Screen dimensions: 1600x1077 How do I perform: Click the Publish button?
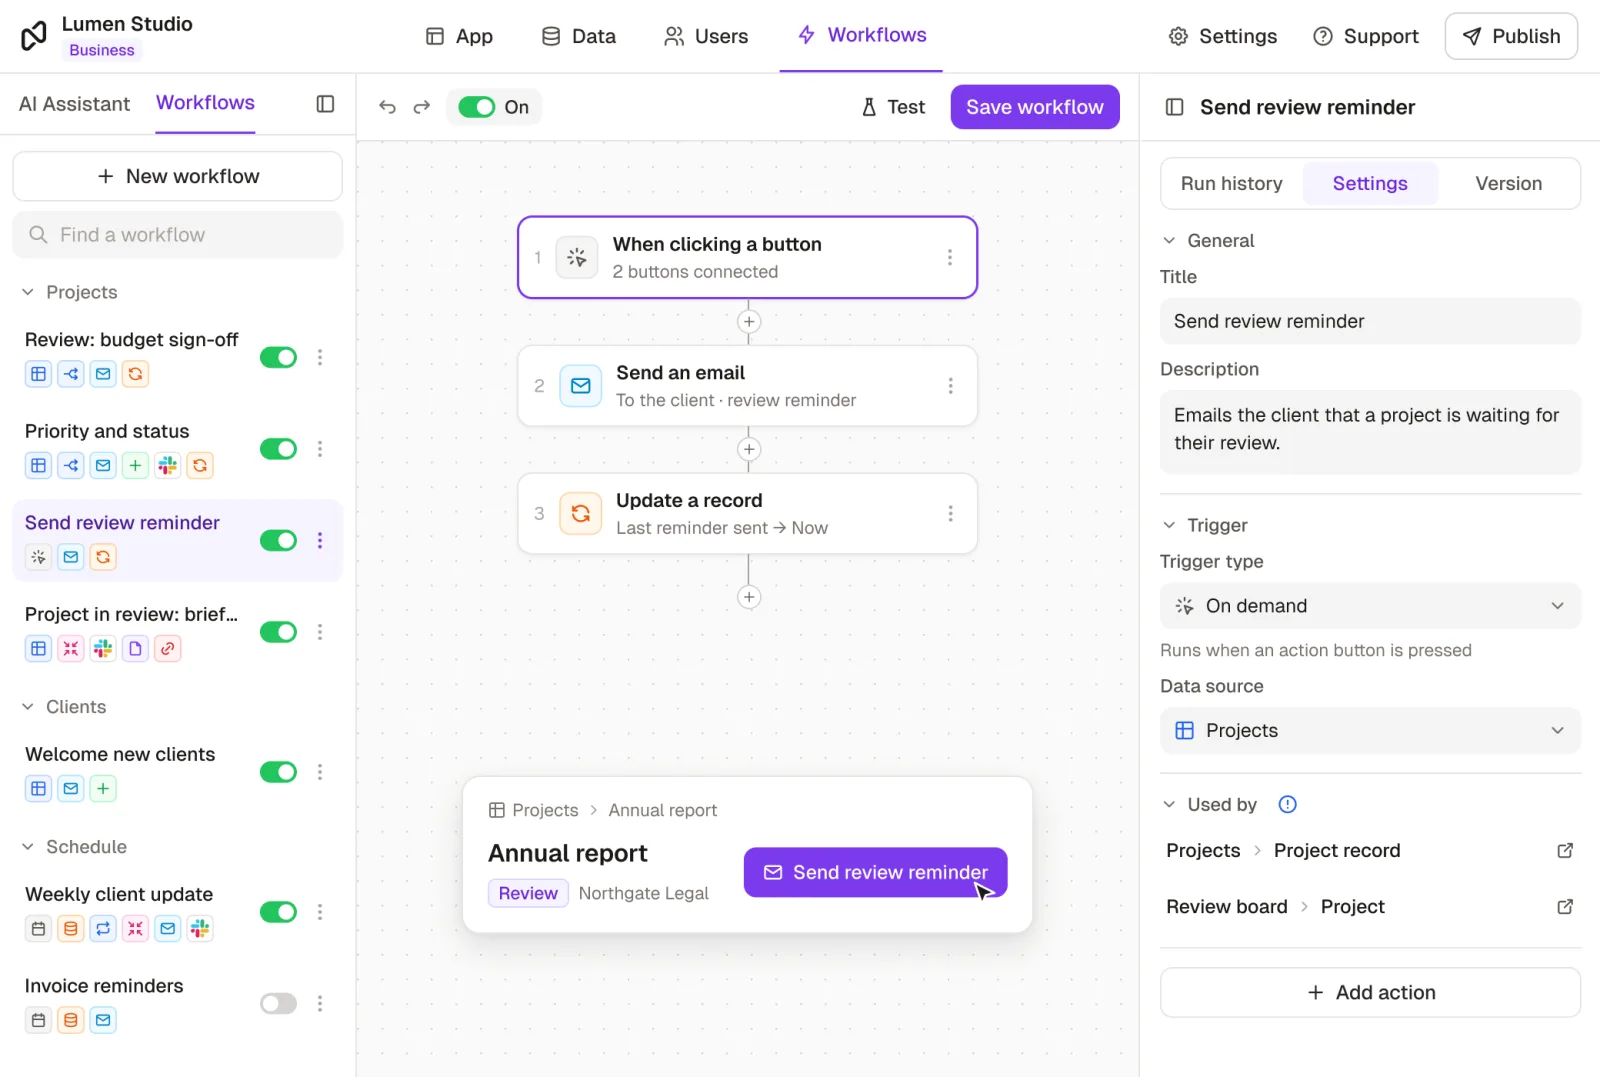[1510, 36]
